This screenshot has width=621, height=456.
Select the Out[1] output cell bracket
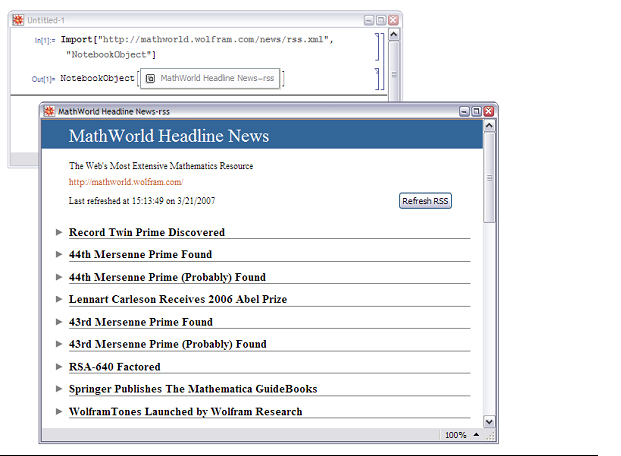coord(377,78)
